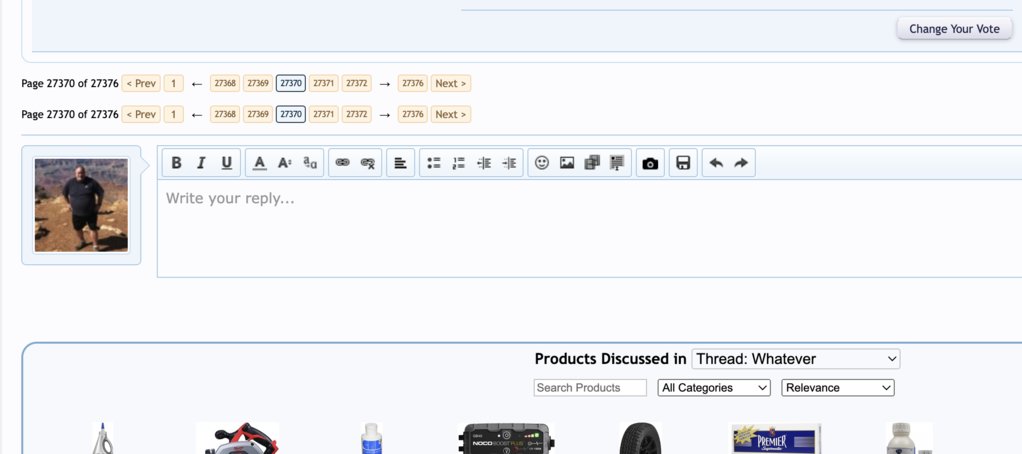Open the NOCO Boost Plus product thumbnail
The image size is (1022, 454).
506,438
